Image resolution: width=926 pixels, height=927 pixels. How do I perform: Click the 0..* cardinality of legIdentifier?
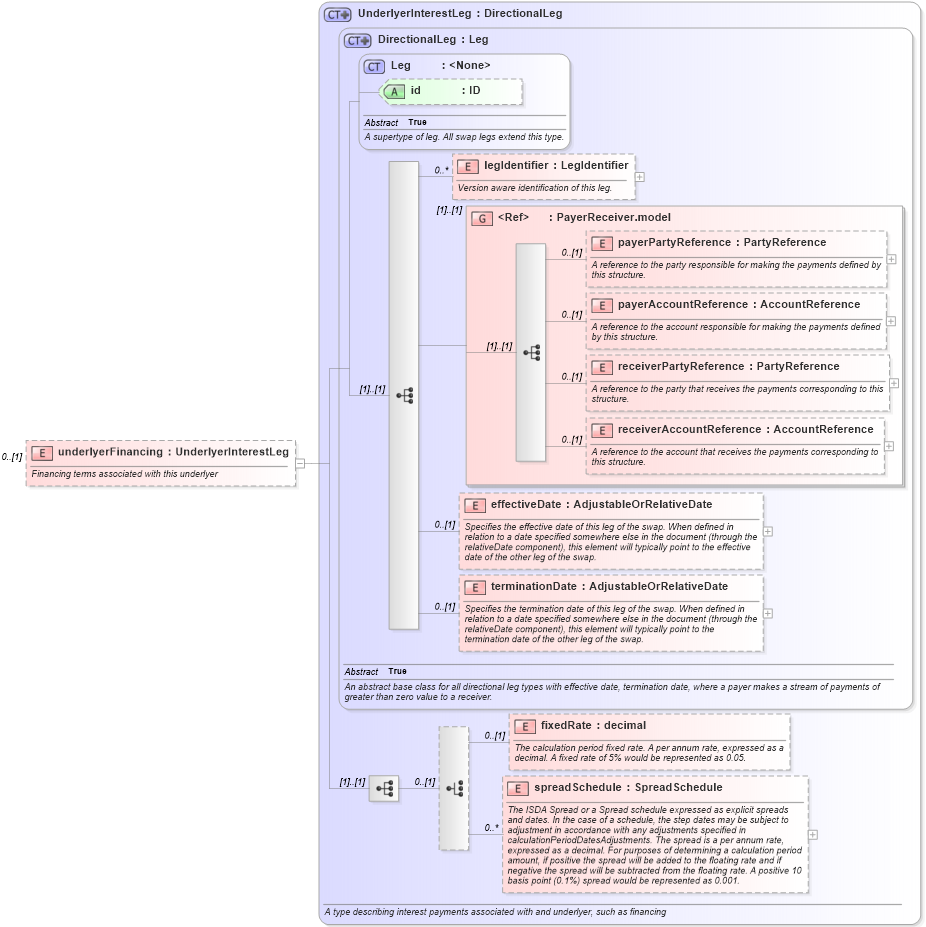[x=441, y=170]
